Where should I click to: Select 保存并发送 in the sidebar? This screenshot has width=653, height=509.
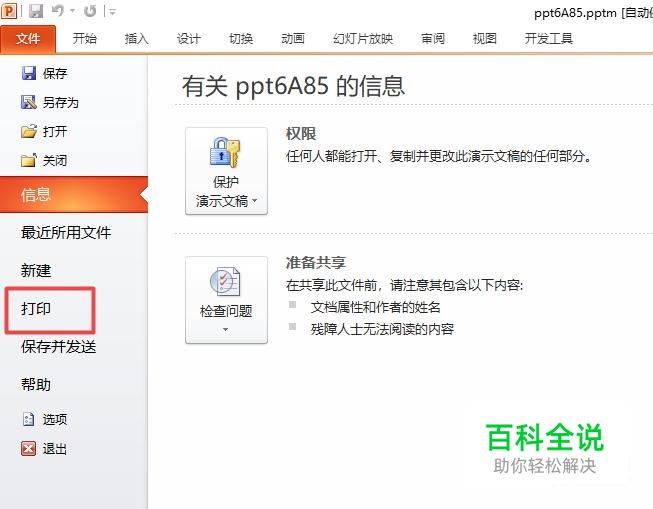click(59, 347)
